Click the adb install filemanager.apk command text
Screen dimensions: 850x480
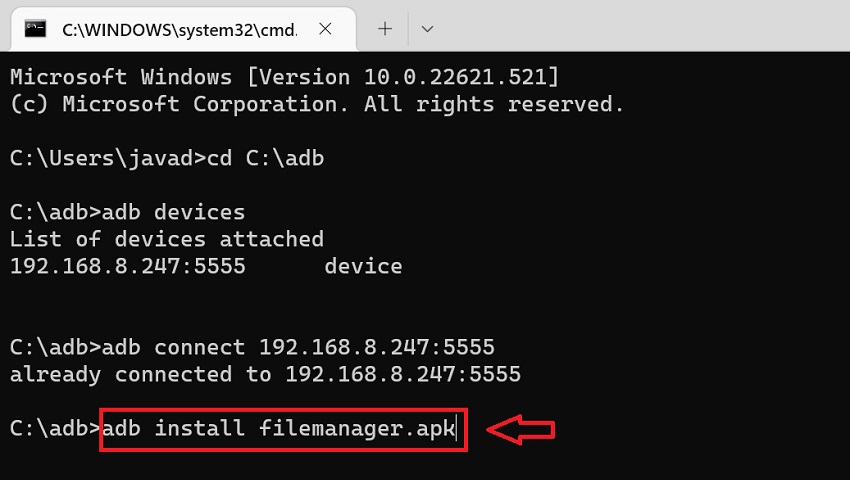279,428
